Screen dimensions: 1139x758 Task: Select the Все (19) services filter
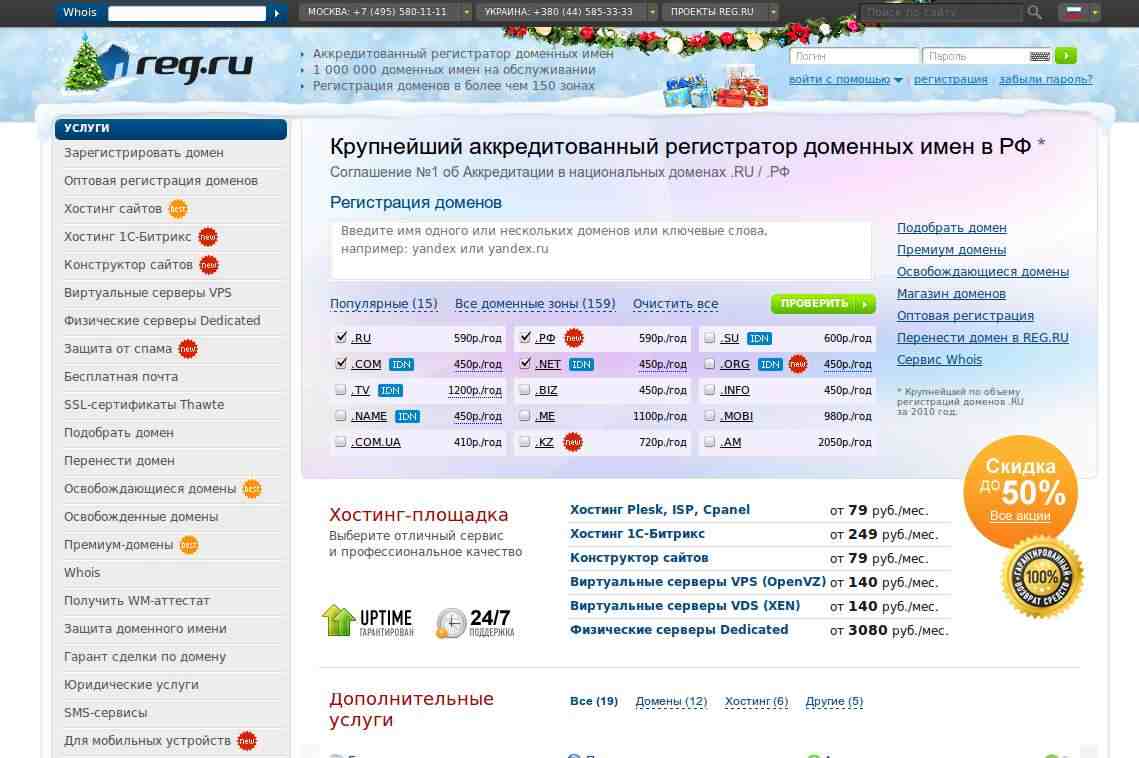point(593,701)
